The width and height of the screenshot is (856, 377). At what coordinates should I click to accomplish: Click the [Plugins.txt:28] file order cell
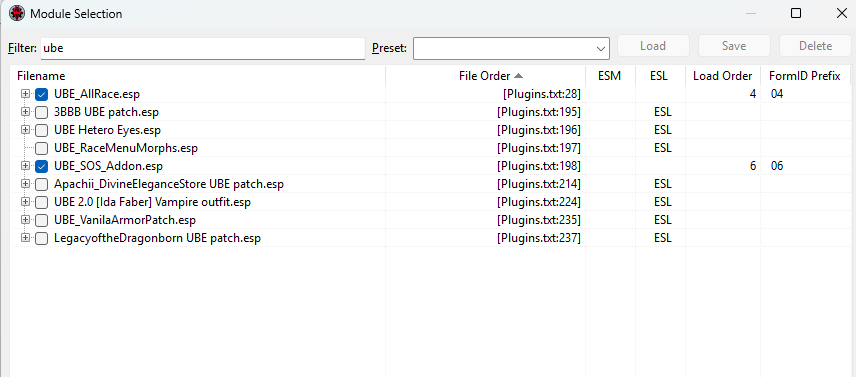pyautogui.click(x=542, y=94)
